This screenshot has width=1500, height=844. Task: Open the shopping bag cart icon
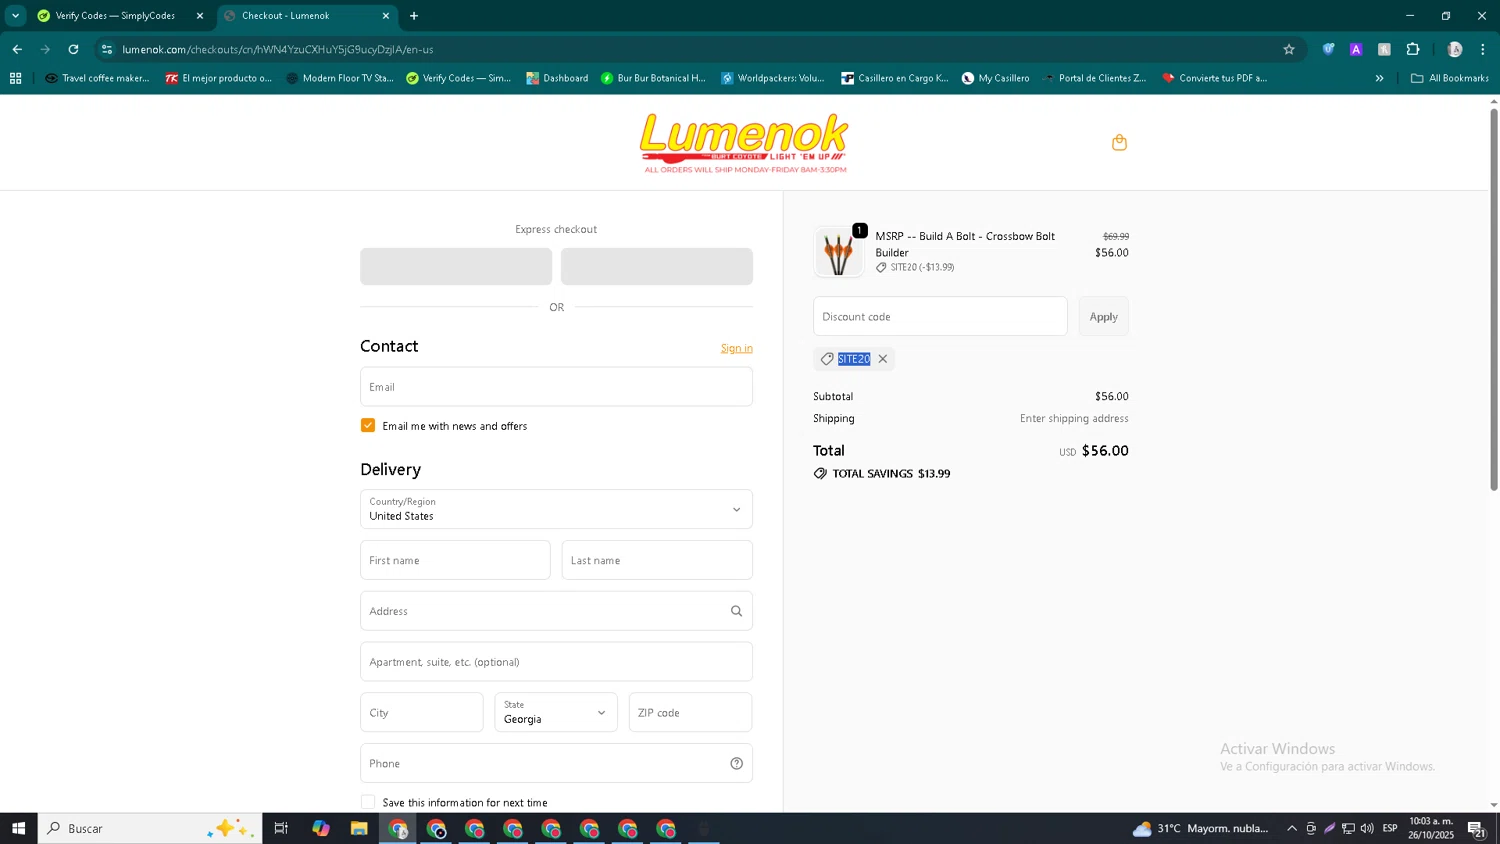[x=1119, y=143]
